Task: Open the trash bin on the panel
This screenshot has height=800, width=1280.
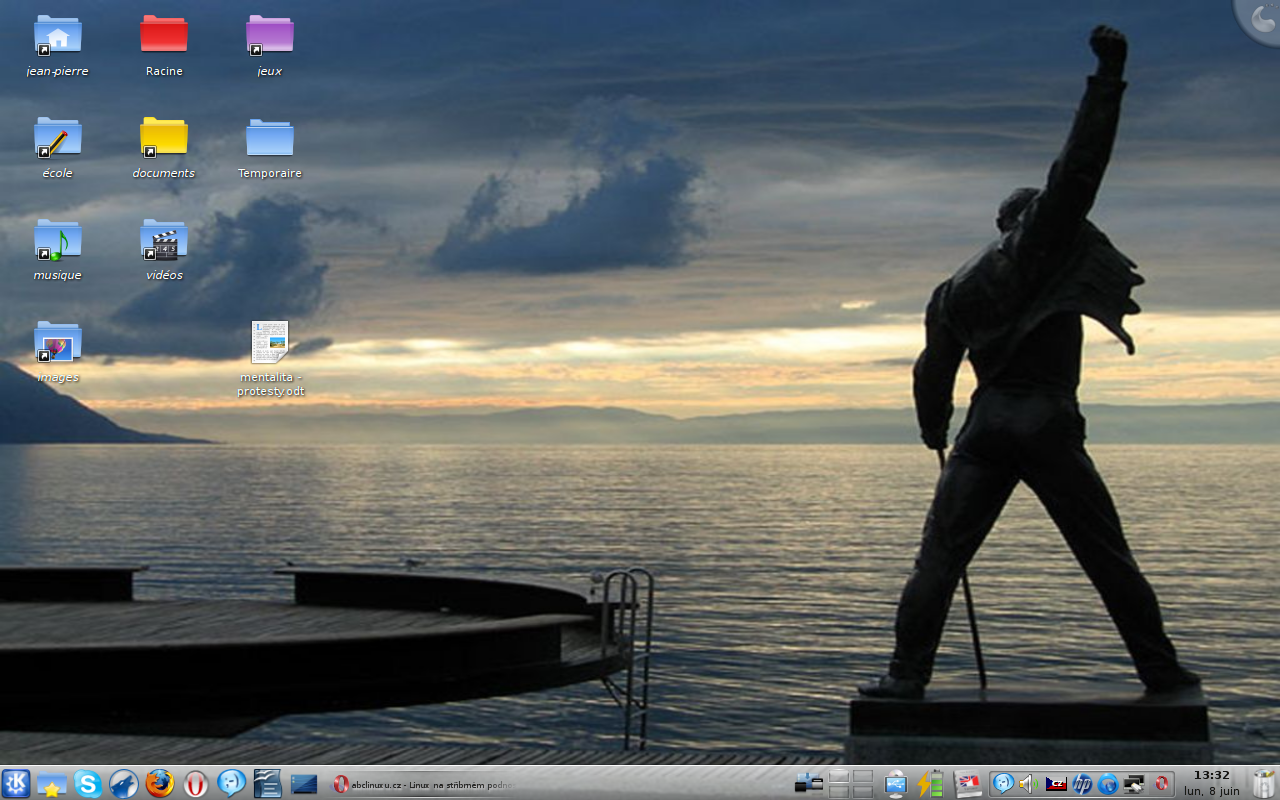Action: (1264, 784)
